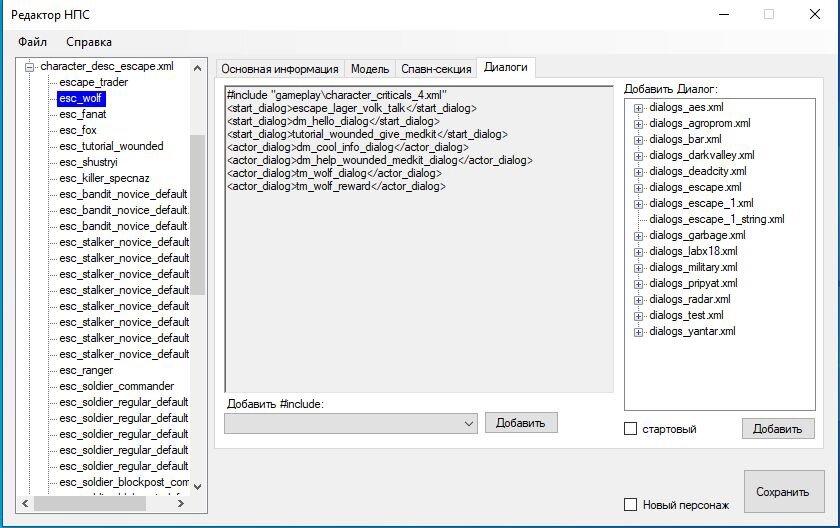Click Добавить button beside стартовый checkbox
Viewport: 840px width, 528px height.
pos(778,429)
